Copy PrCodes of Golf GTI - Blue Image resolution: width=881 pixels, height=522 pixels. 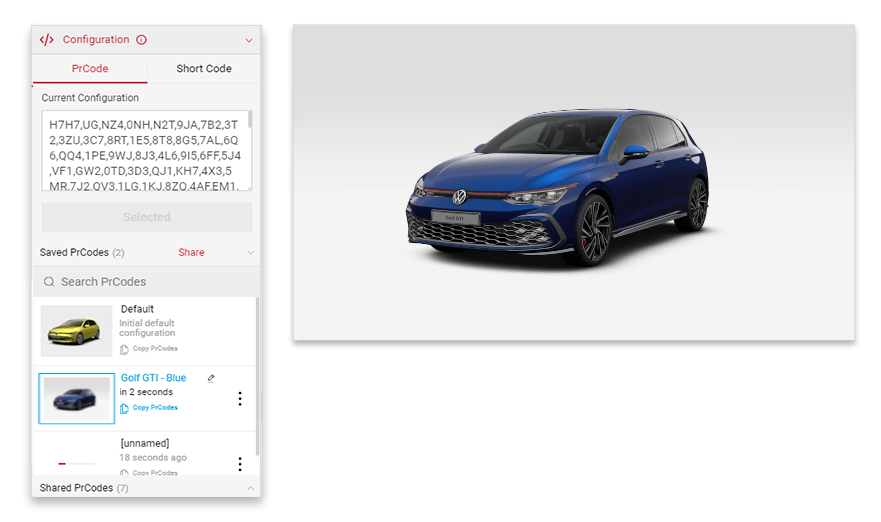coord(155,407)
